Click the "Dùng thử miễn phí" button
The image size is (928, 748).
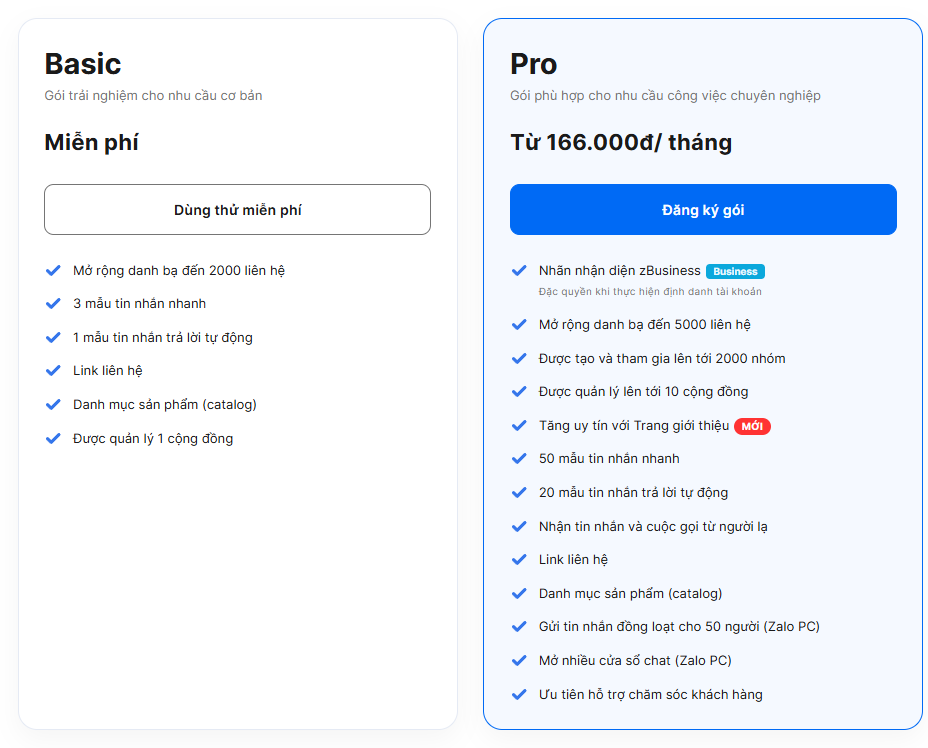point(237,209)
